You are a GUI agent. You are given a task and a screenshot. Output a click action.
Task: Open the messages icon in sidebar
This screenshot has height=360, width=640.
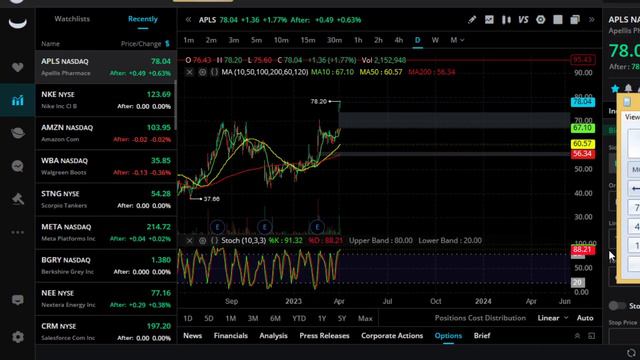[17, 300]
